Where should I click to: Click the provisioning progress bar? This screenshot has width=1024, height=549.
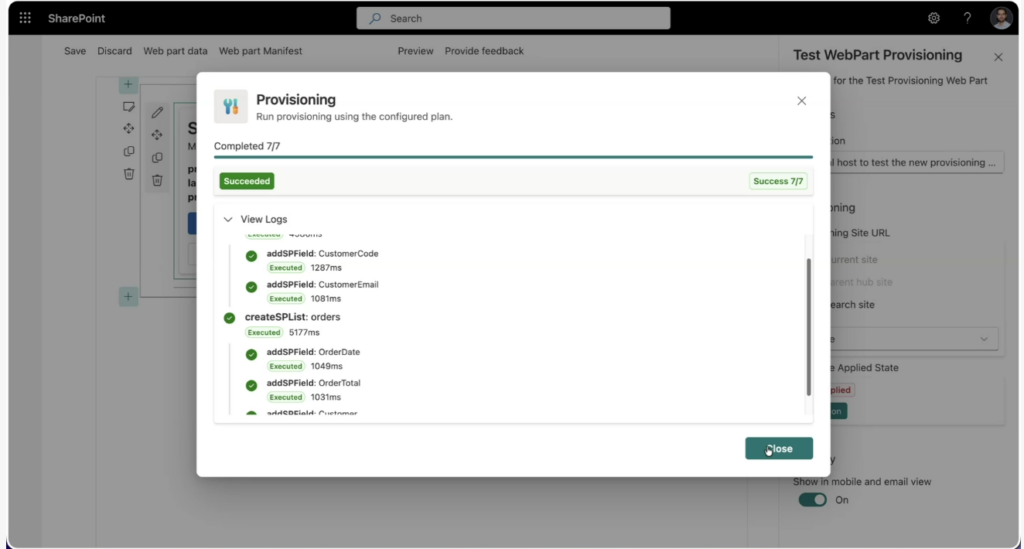(x=513, y=157)
